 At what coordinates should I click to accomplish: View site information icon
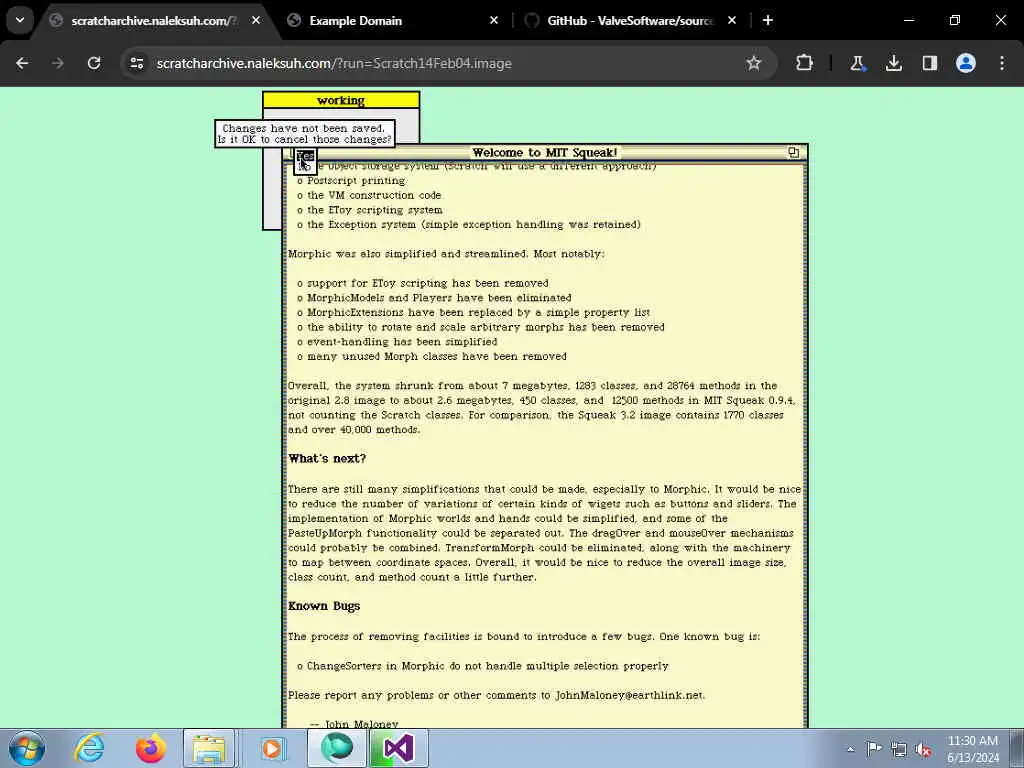point(137,63)
